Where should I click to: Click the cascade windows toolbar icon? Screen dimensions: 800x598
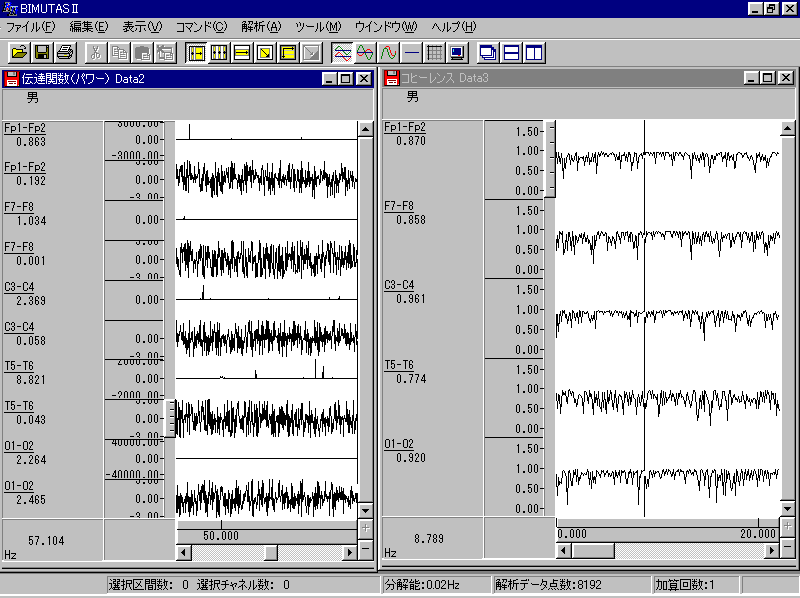[x=488, y=52]
